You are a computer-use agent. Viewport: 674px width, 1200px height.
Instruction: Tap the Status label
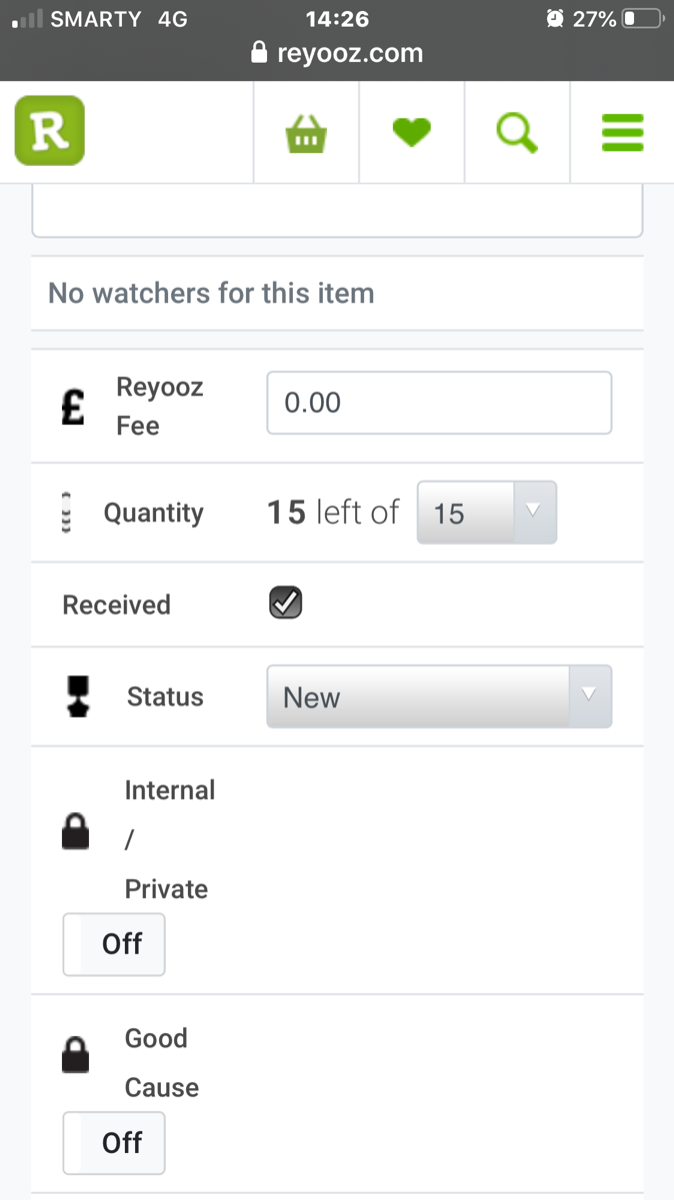click(165, 697)
